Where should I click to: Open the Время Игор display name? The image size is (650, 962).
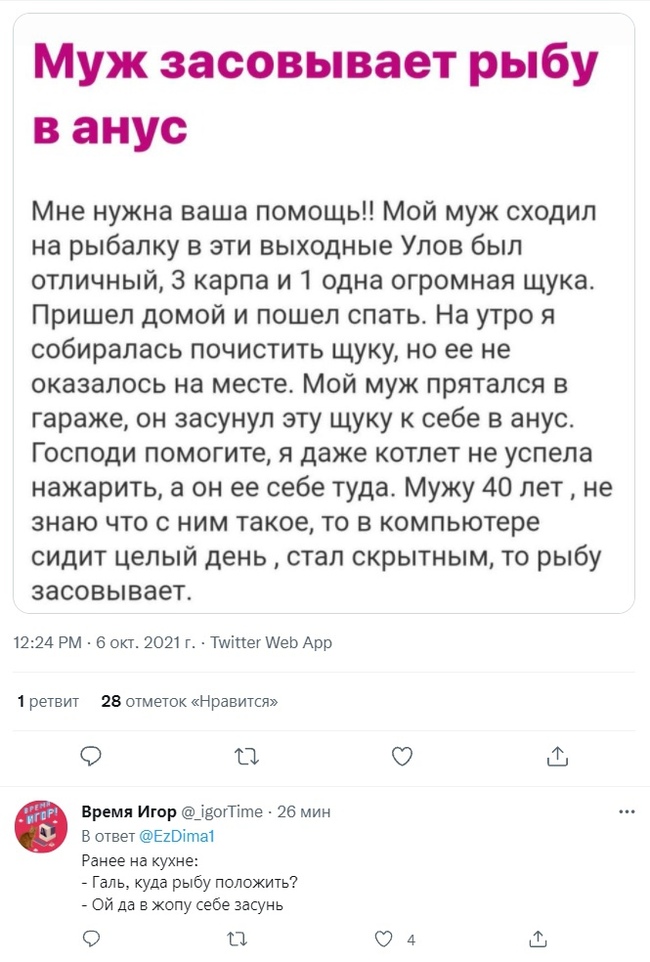tap(127, 810)
